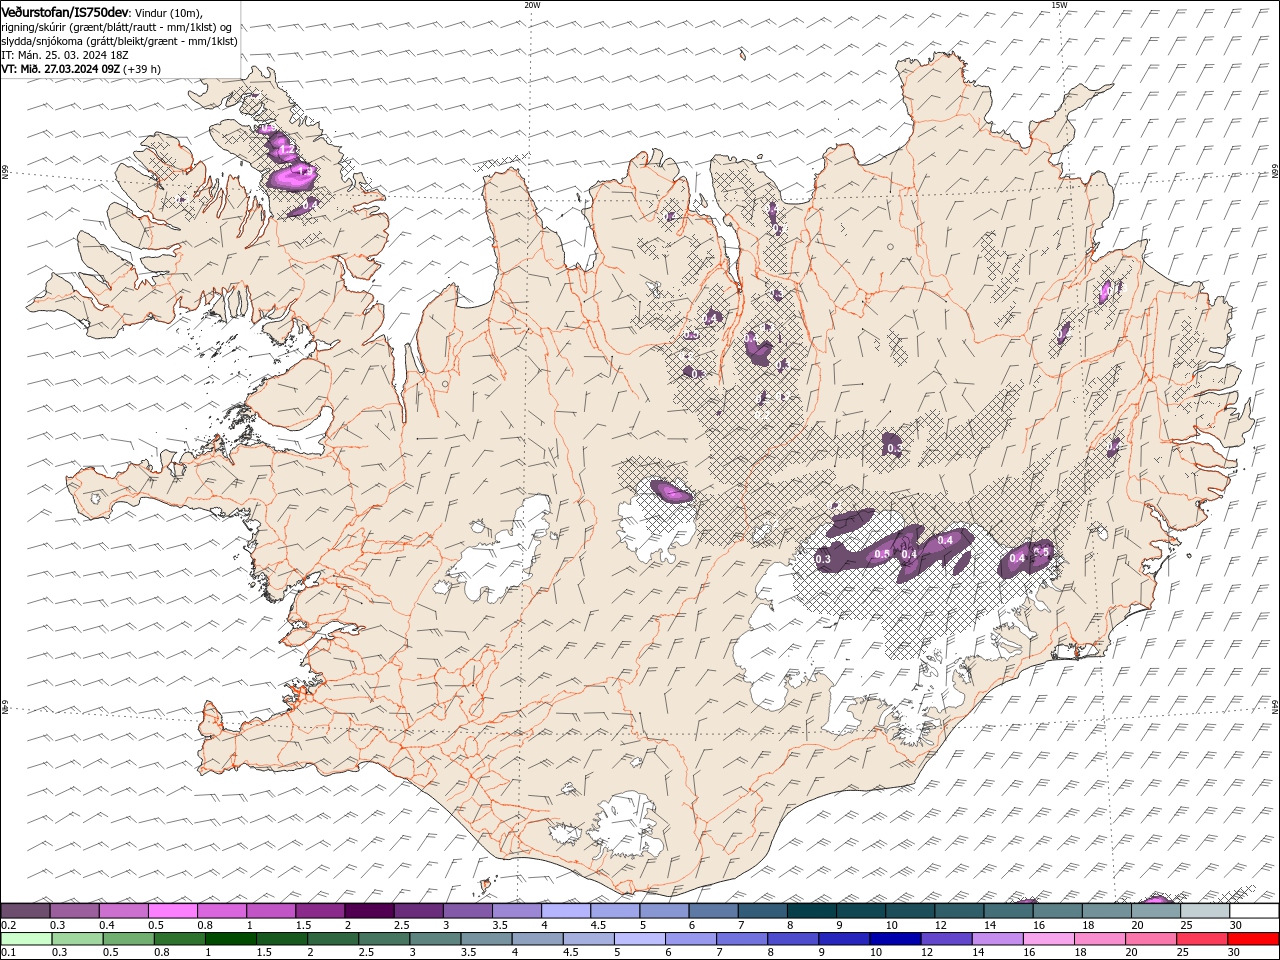Click the grey-teal 3 swatch in lower legend

435,939
